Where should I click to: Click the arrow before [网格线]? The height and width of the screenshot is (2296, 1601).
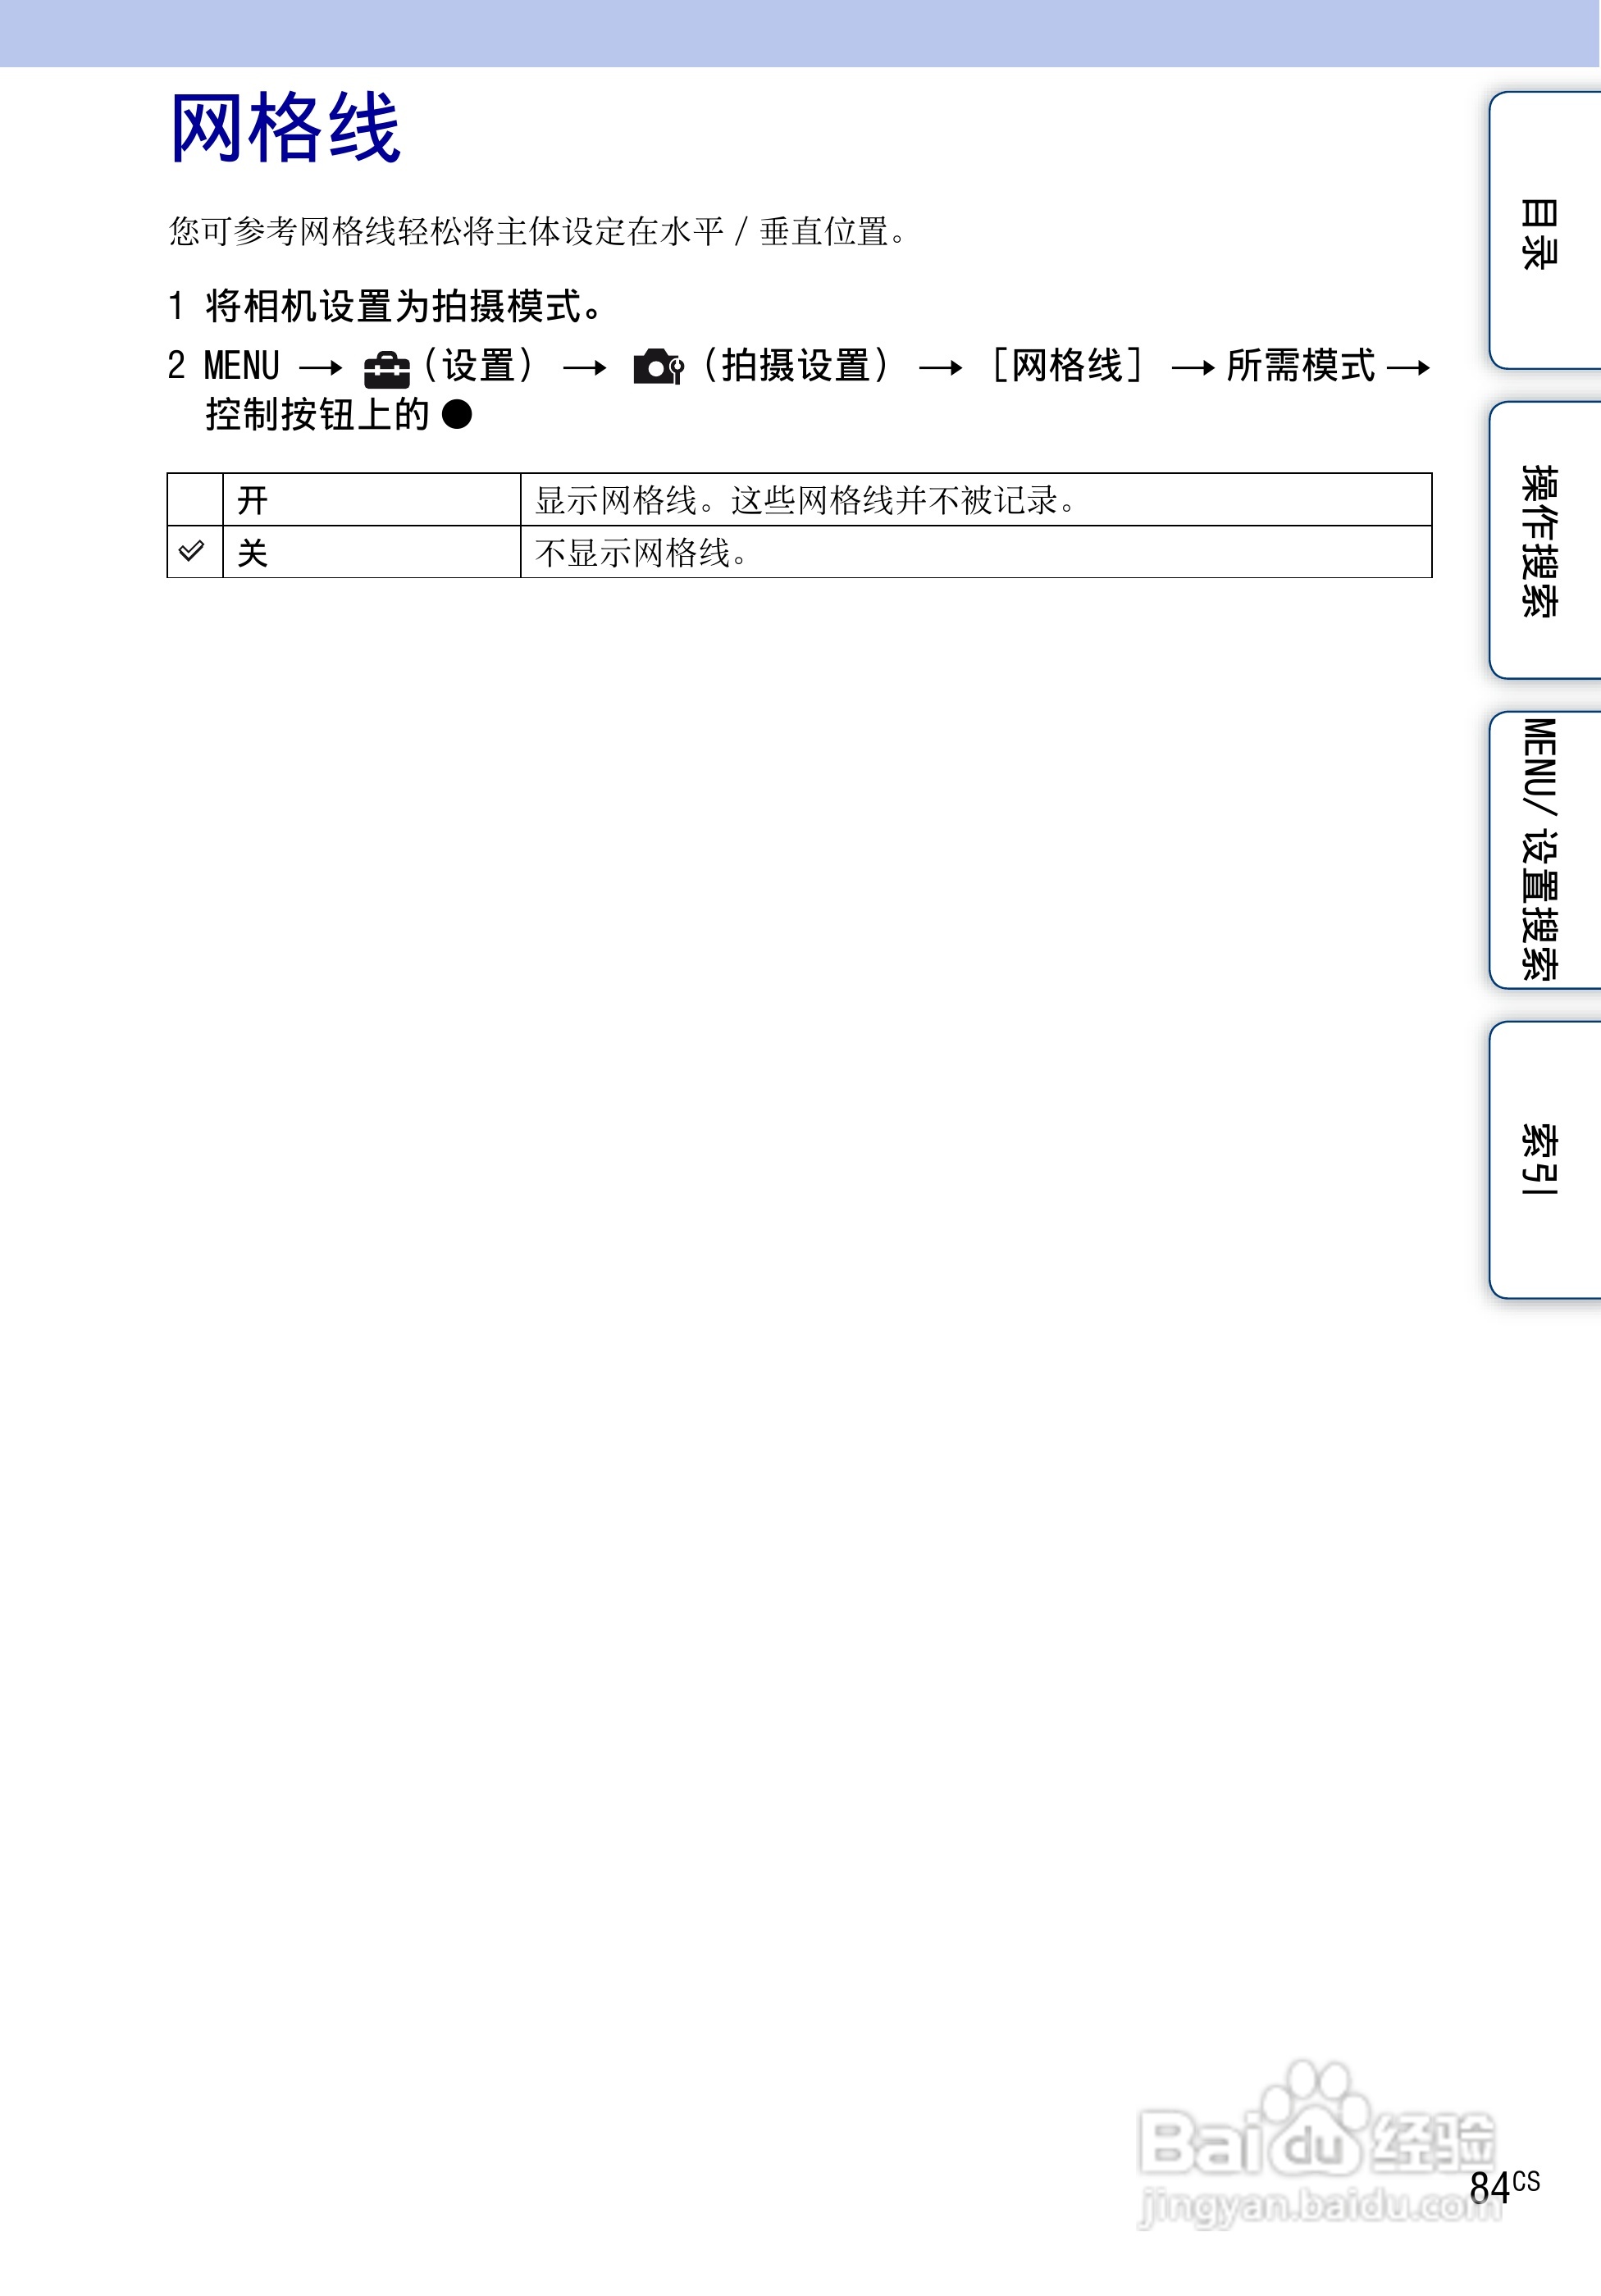click(x=940, y=368)
